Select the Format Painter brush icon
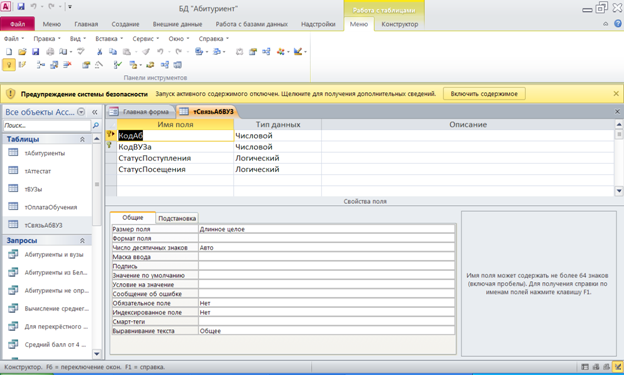This screenshot has width=624, height=375. point(146,52)
